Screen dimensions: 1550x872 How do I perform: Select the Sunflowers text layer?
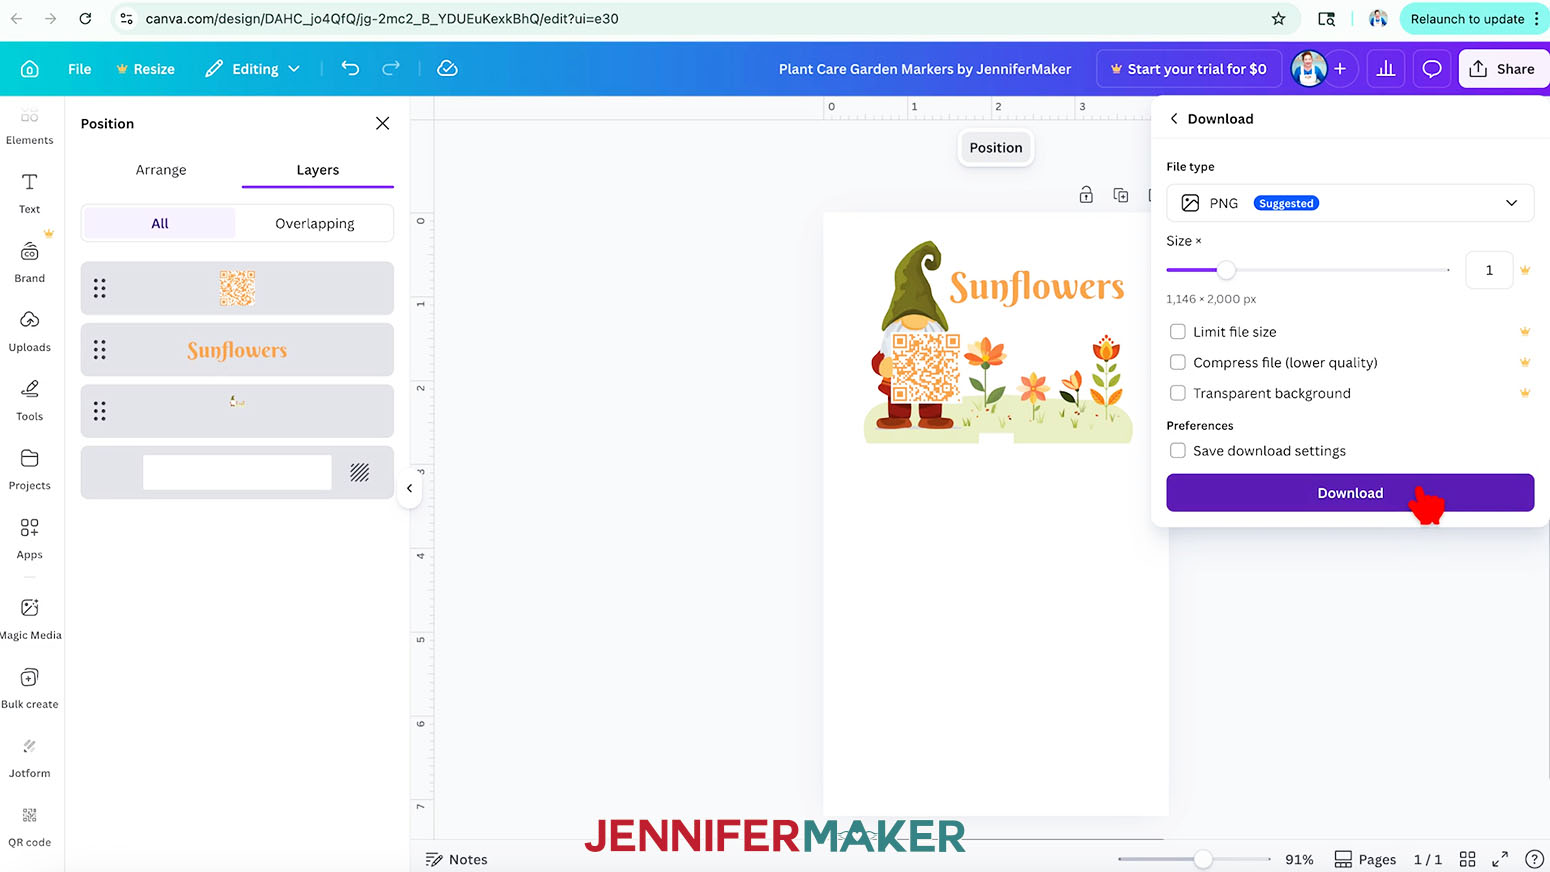(237, 350)
